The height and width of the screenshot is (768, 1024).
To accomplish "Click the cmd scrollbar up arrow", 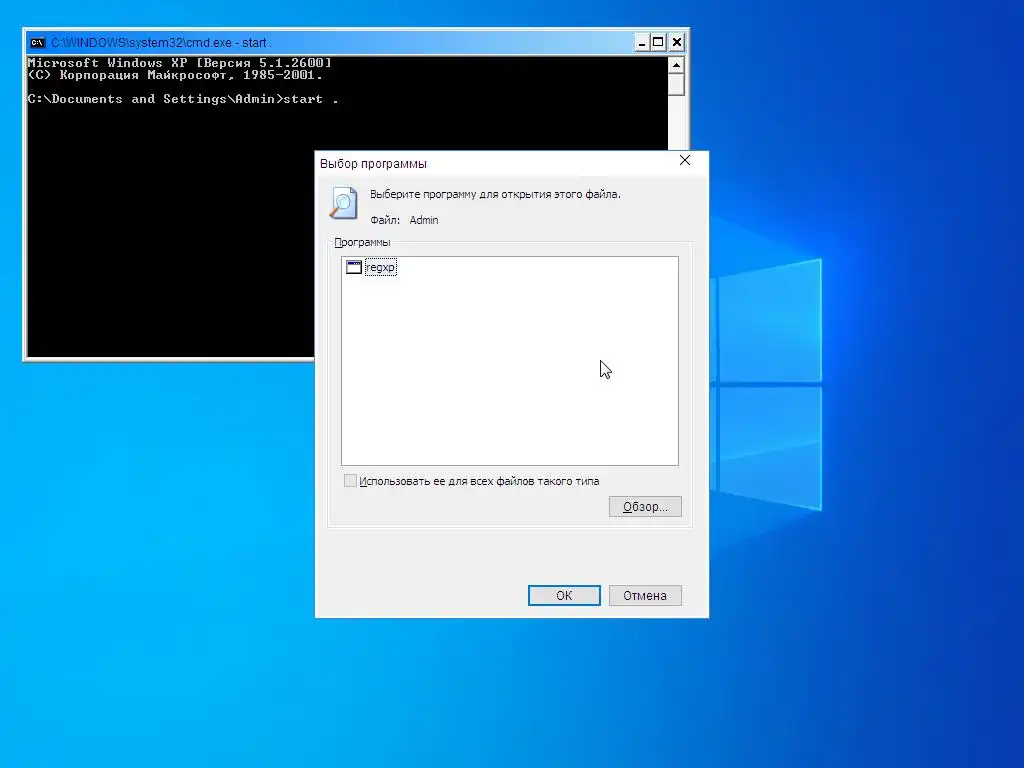I will coord(677,65).
